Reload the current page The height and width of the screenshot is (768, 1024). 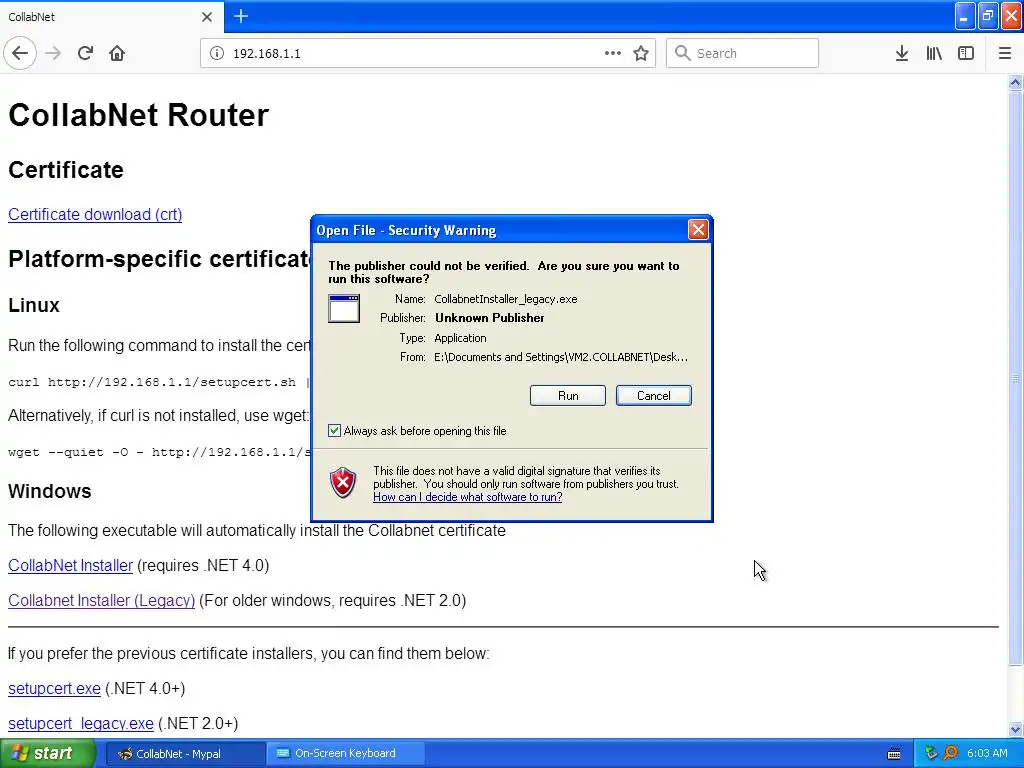coord(85,53)
